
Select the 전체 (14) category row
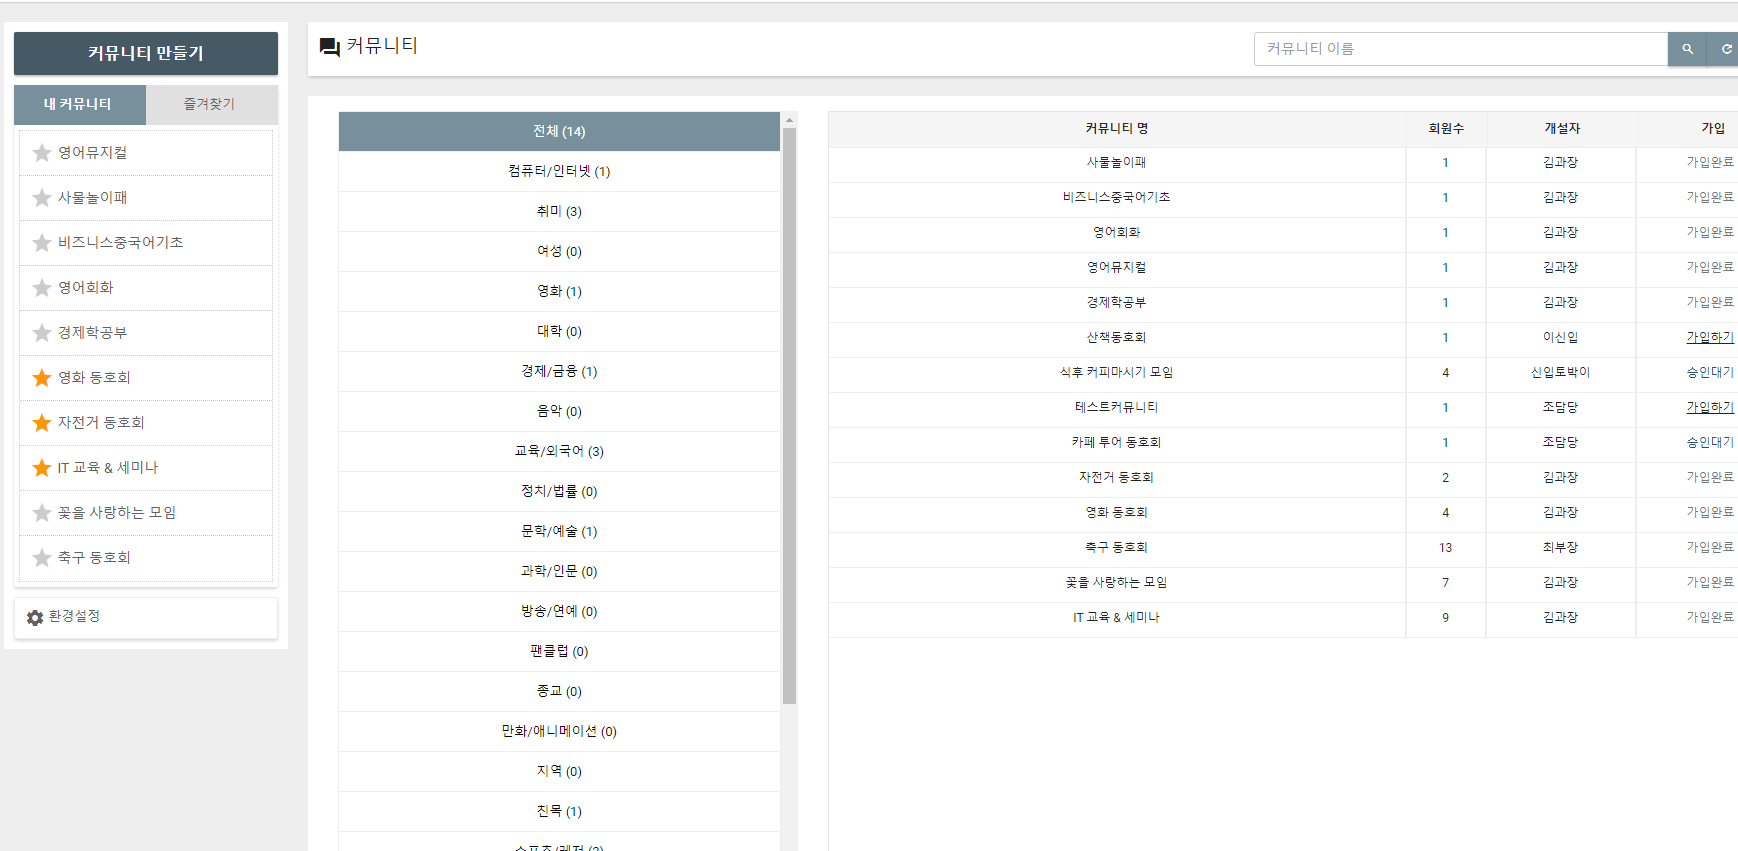(559, 131)
